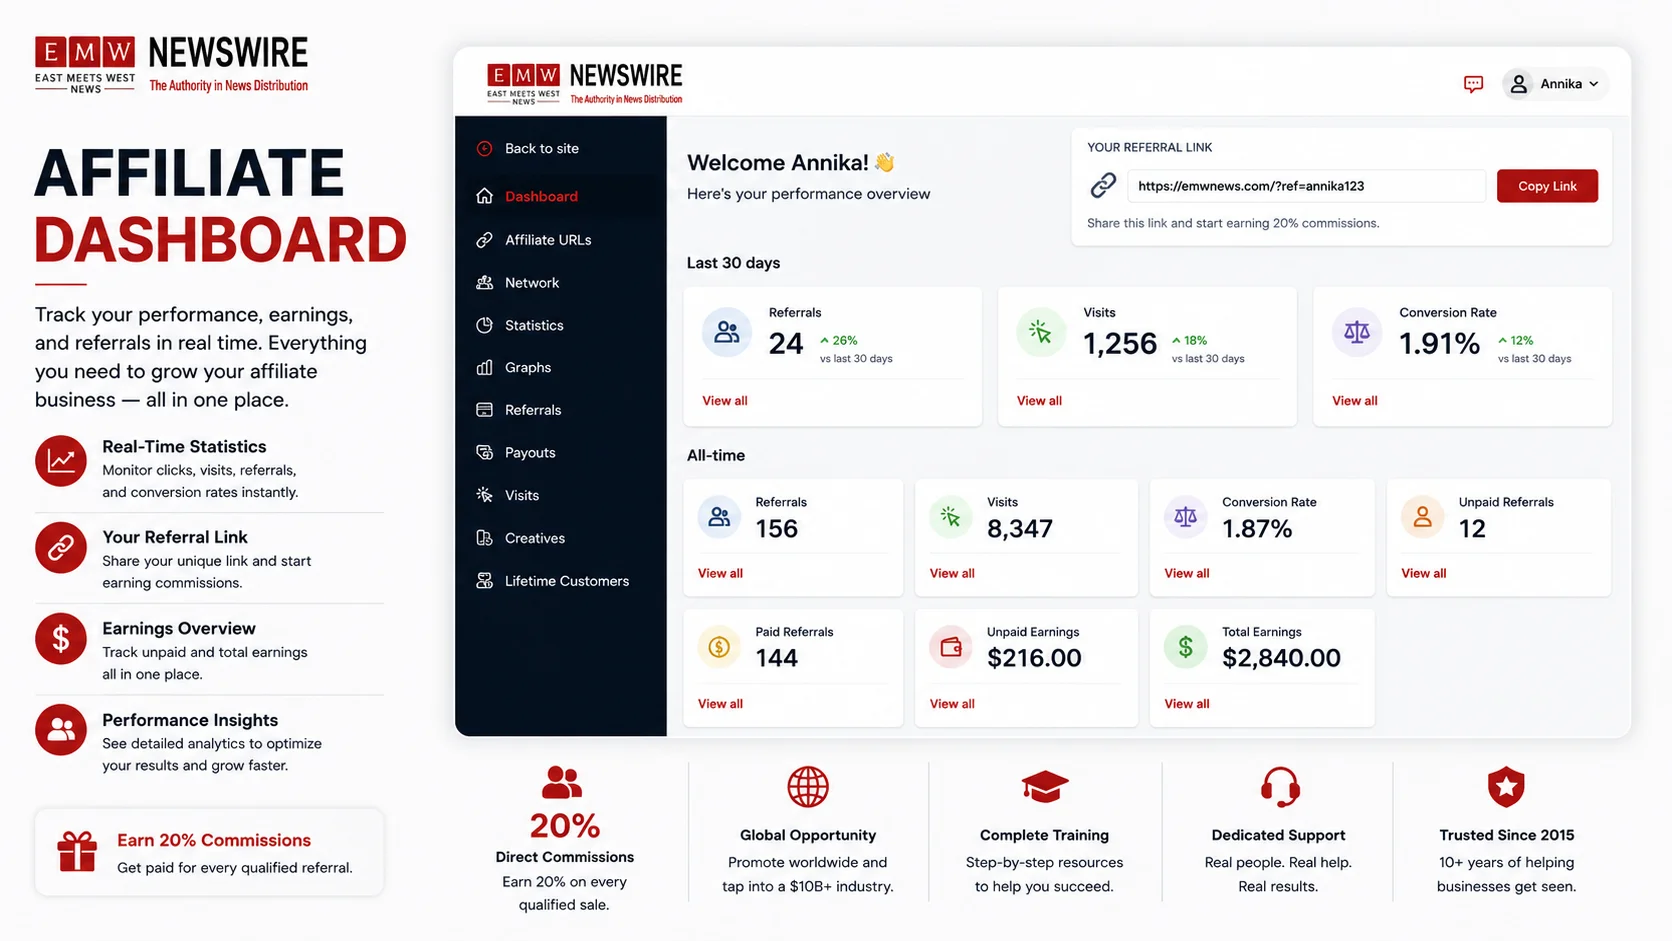Click the Earnings Overview dollar icon

(x=61, y=639)
